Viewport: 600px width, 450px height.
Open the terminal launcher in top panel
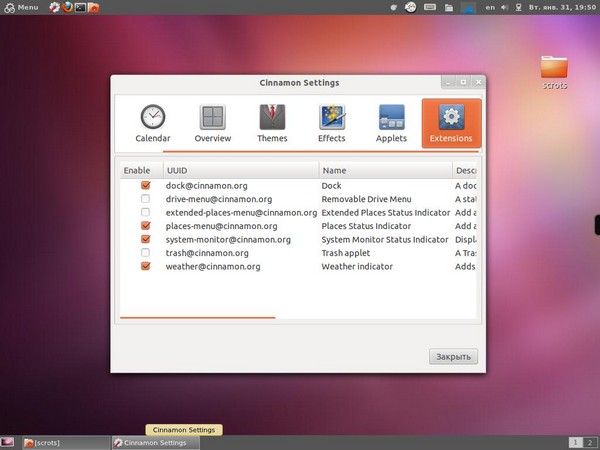tap(81, 7)
